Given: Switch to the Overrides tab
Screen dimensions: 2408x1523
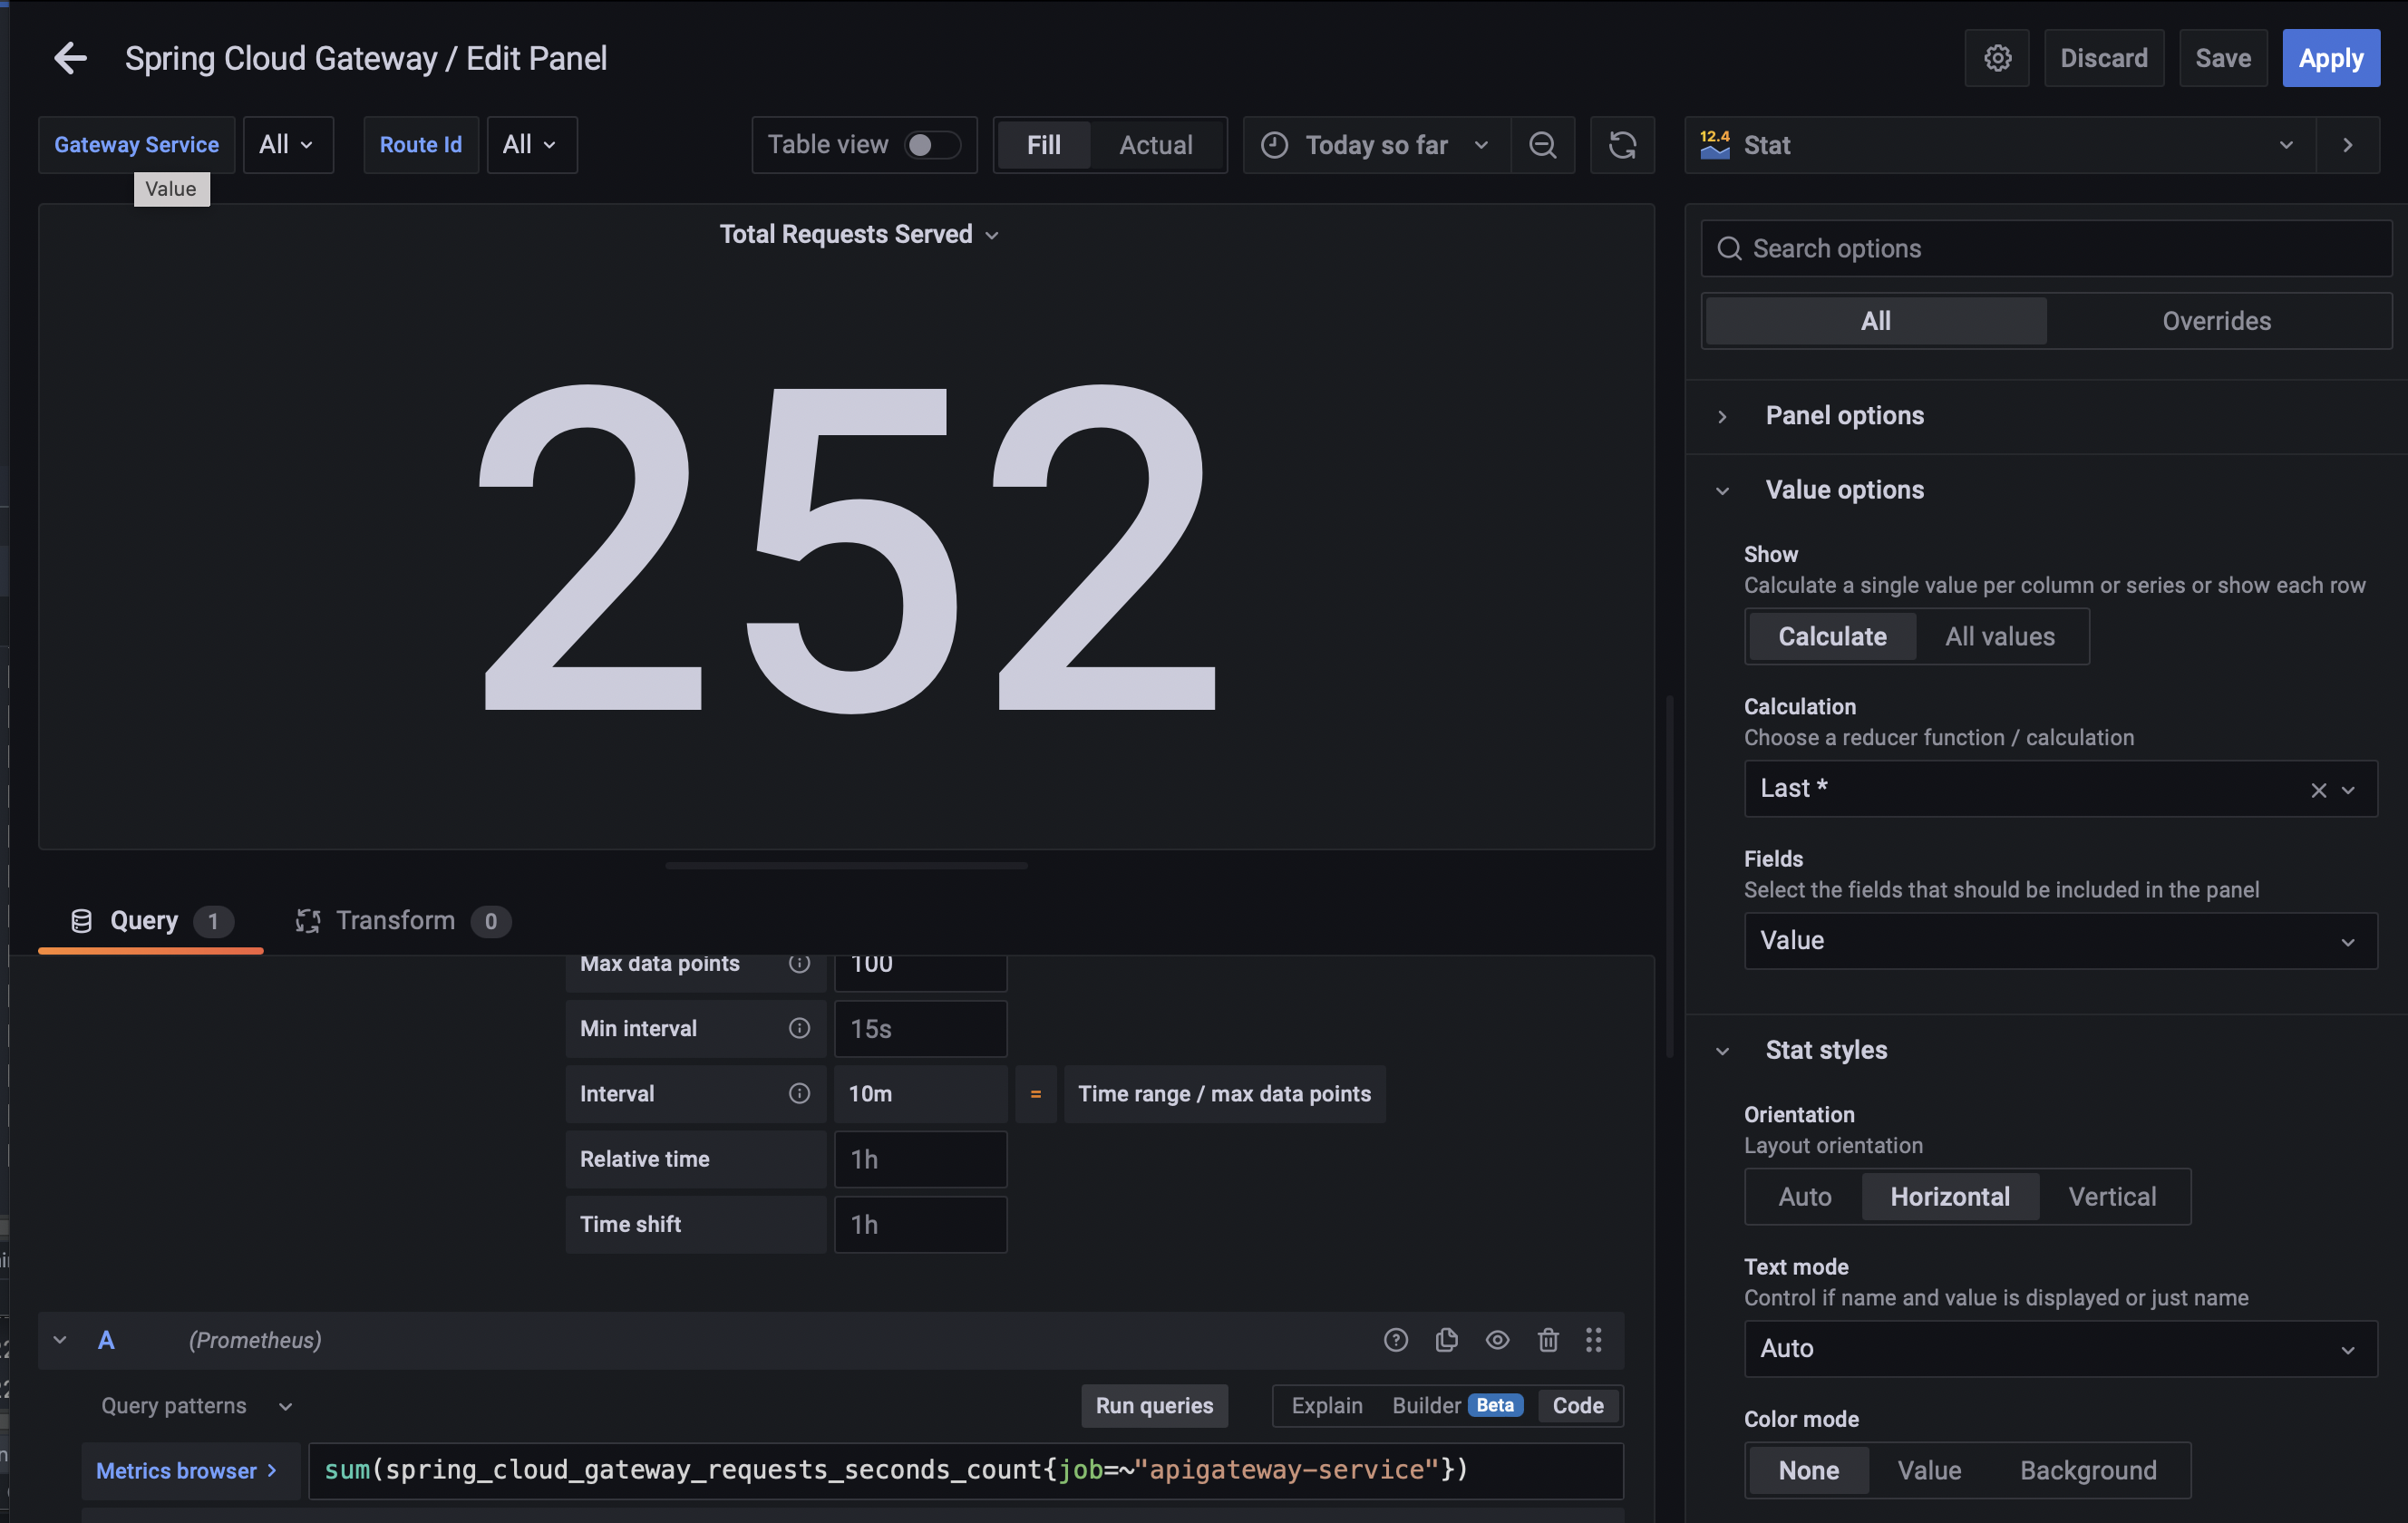Looking at the screenshot, I should 2215,321.
